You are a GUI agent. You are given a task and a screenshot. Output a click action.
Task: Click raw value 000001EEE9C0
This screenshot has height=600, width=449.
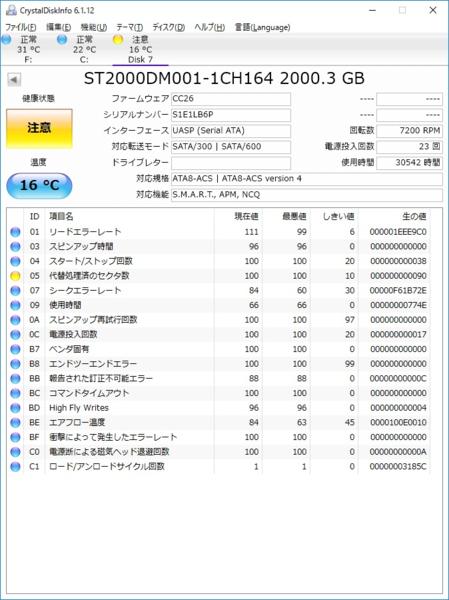(398, 232)
